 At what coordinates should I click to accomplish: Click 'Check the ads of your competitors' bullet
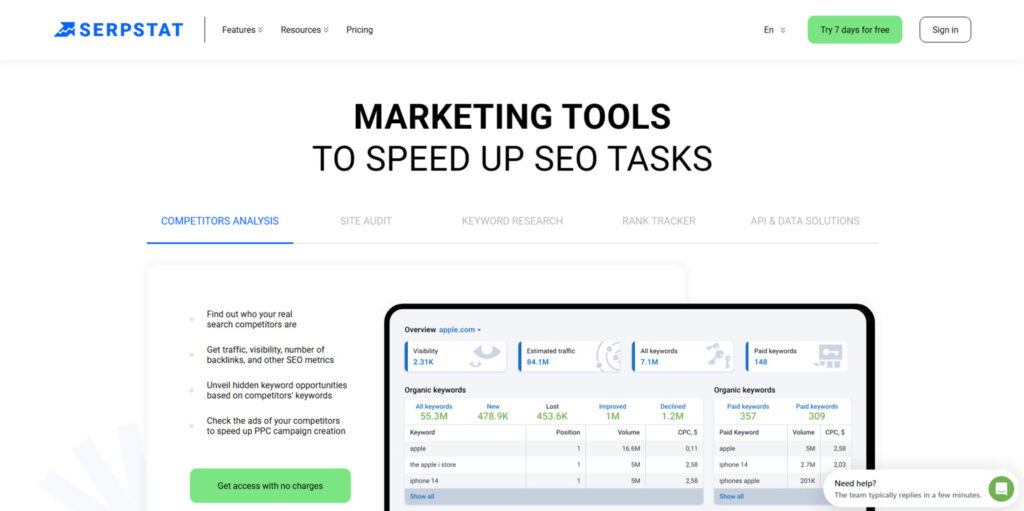[276, 426]
